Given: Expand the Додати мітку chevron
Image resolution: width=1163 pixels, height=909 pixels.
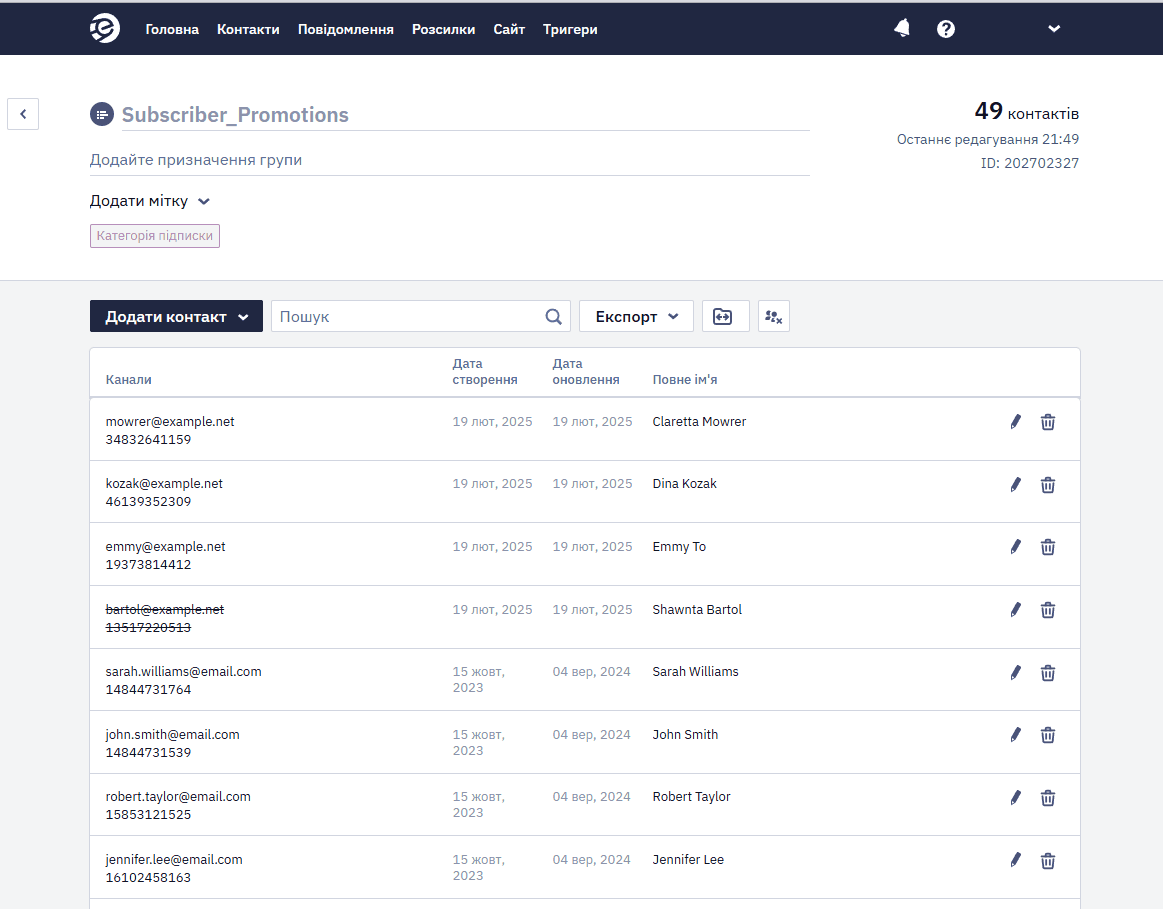Looking at the screenshot, I should [204, 202].
